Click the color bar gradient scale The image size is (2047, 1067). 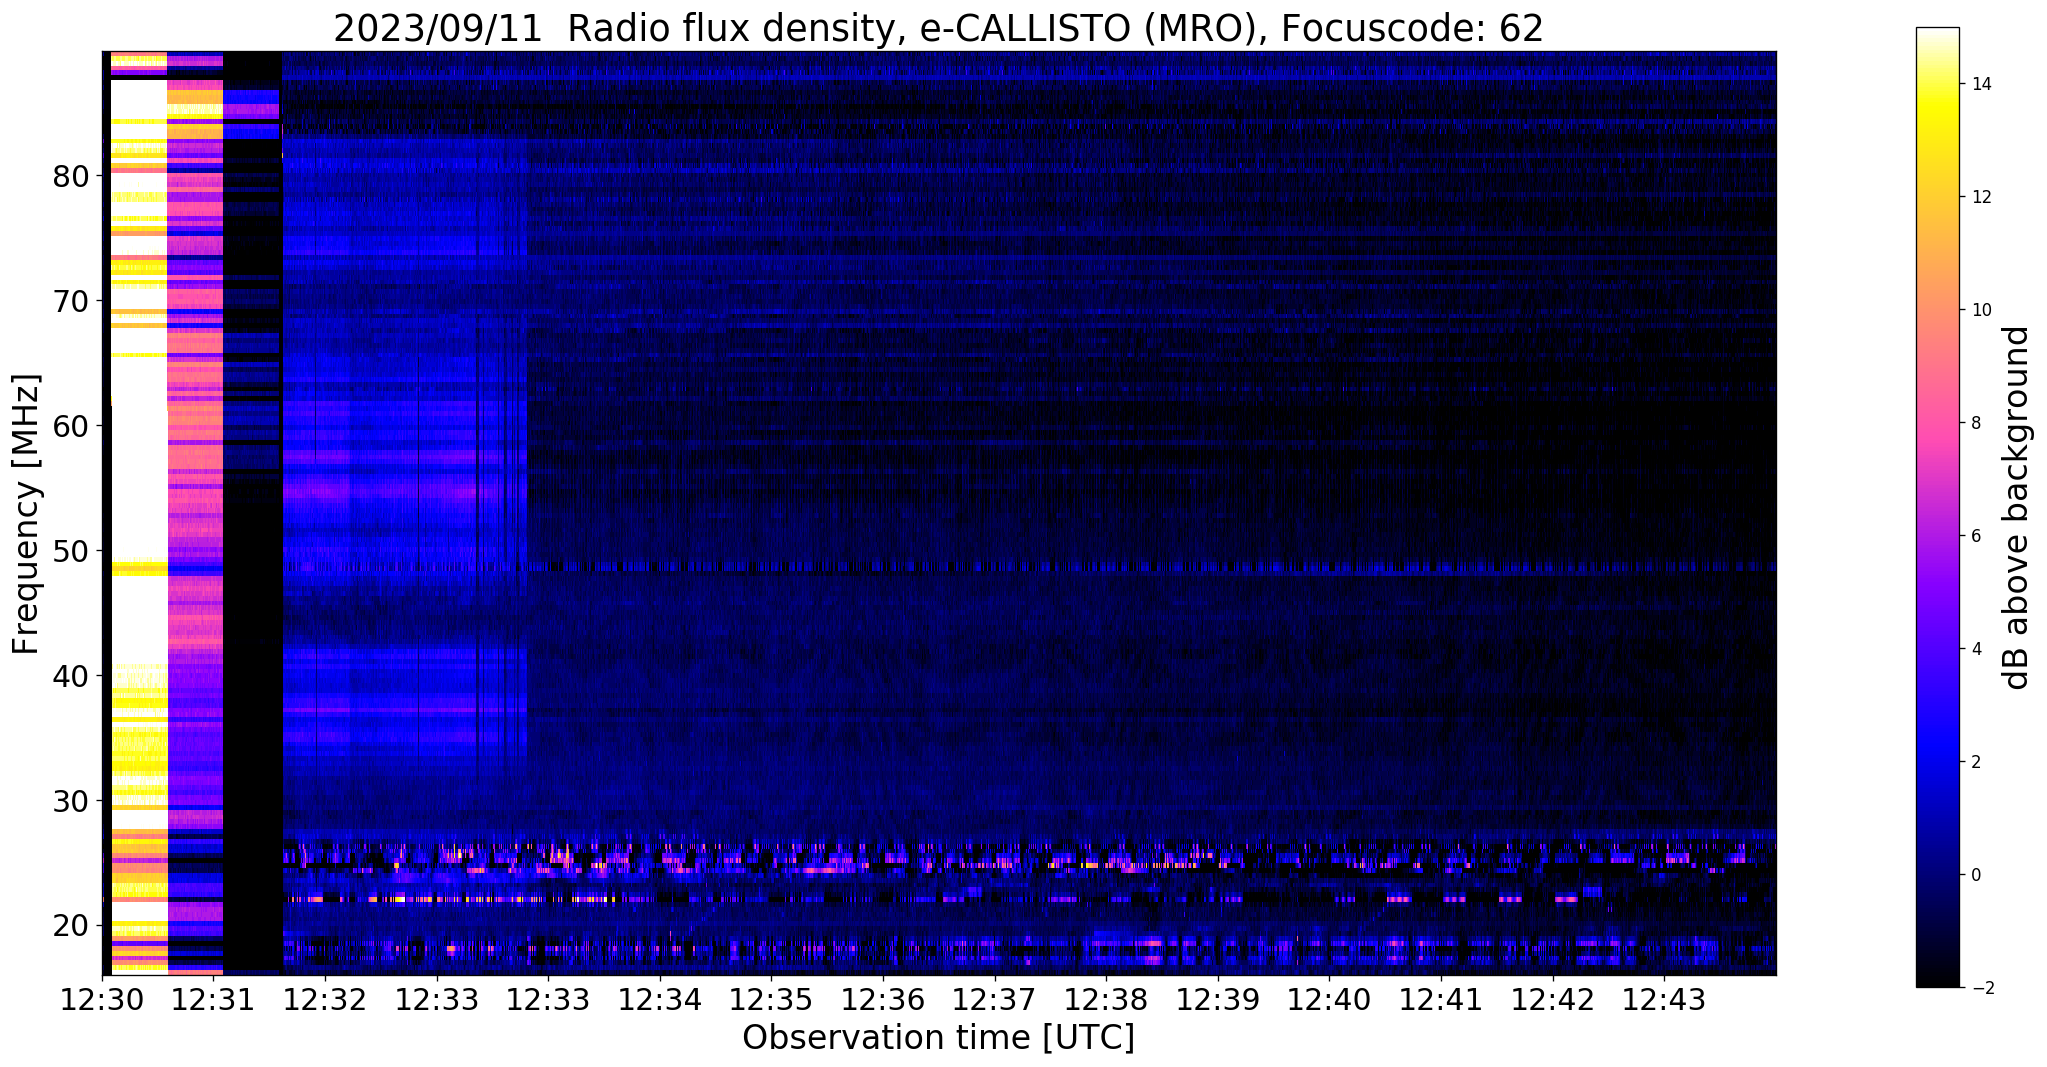[x=1937, y=507]
